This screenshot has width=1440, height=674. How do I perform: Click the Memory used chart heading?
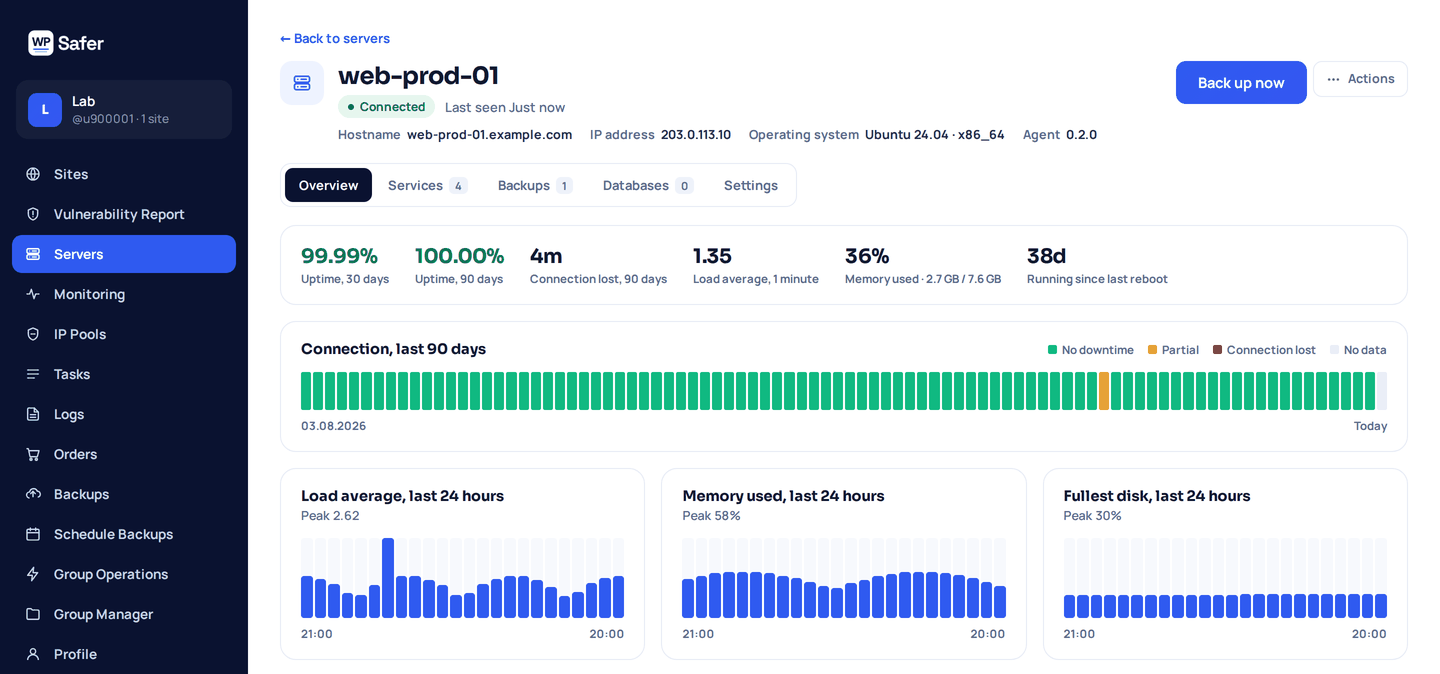click(783, 496)
